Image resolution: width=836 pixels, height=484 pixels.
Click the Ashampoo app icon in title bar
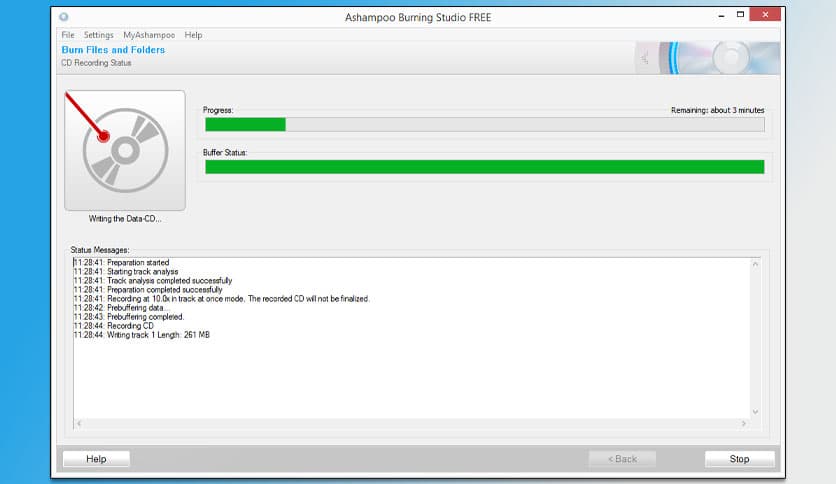pyautogui.click(x=63, y=17)
